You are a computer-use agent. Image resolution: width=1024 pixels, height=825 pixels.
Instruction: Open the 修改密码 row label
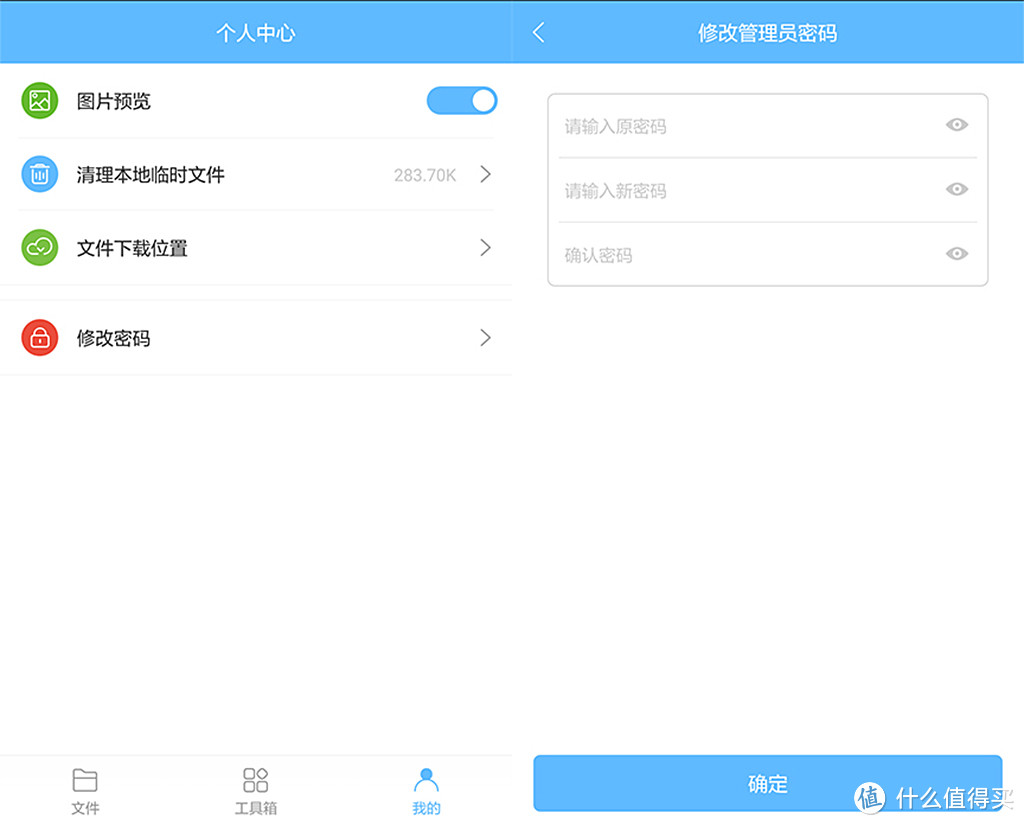point(114,338)
